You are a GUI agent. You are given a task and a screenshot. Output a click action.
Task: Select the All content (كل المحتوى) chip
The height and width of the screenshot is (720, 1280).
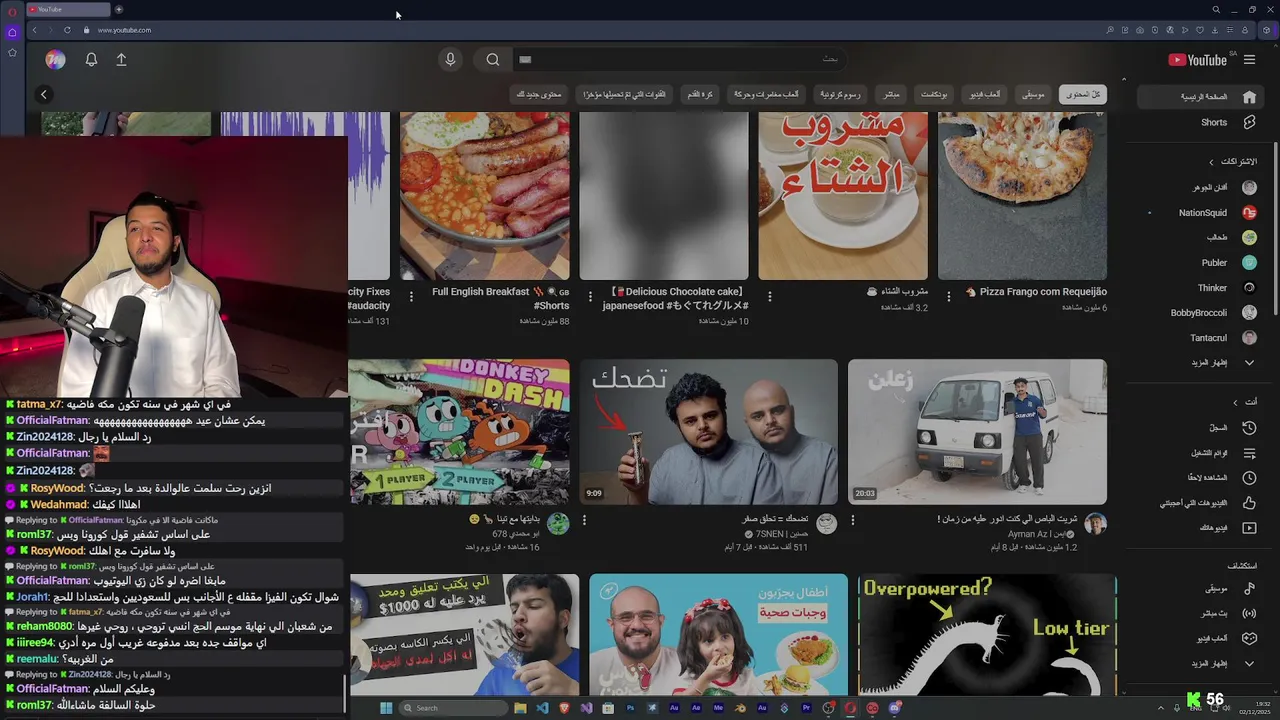coord(1082,94)
